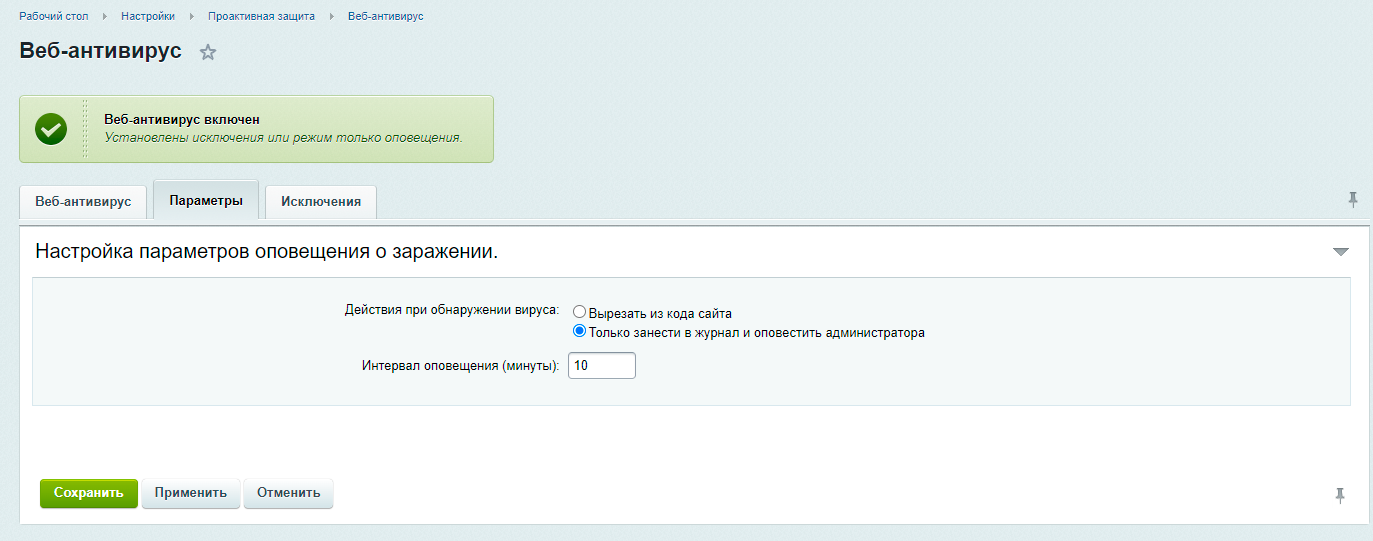This screenshot has height=541, width=1373.
Task: Switch to the Веб-антивирус tab
Action: click(83, 201)
